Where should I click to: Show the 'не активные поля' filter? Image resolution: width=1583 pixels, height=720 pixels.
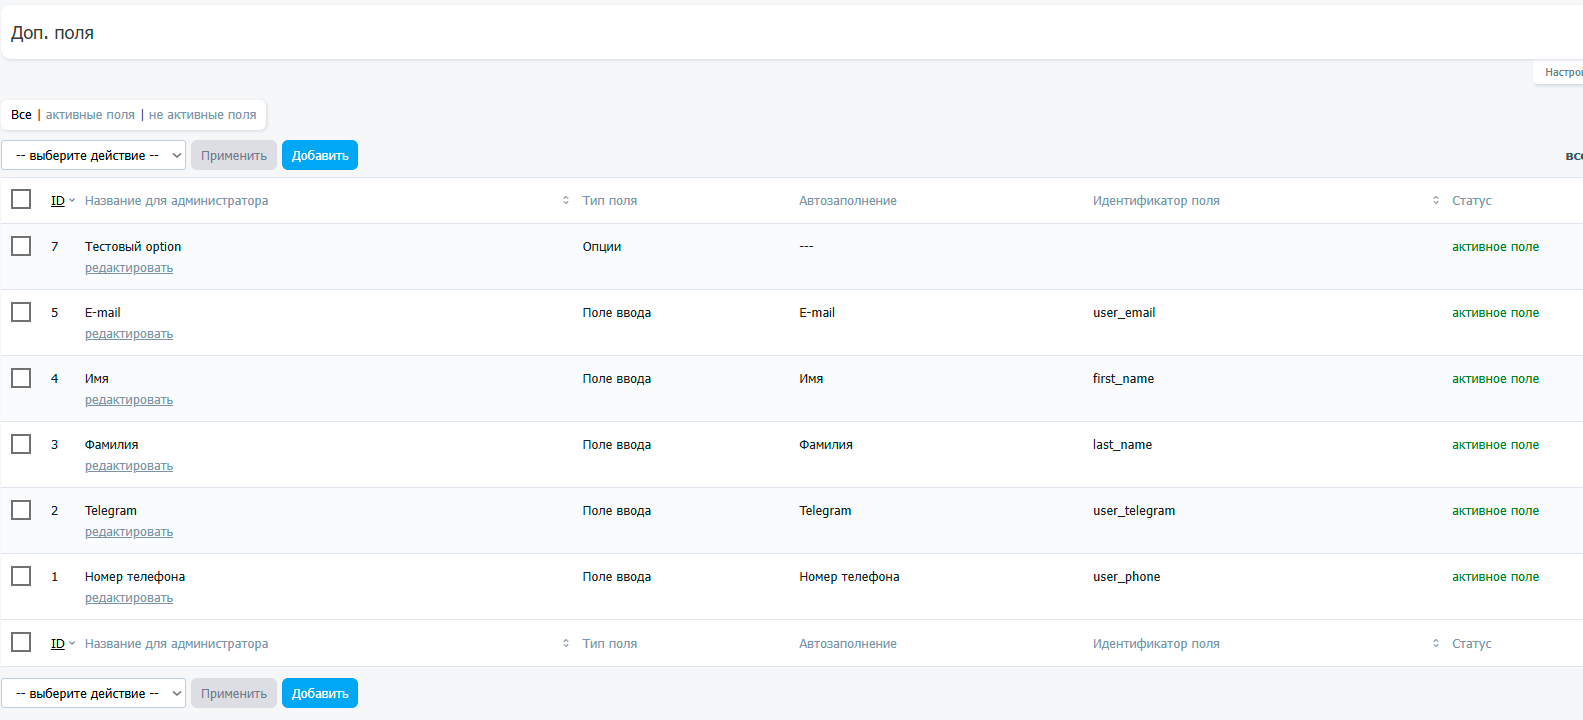tap(202, 115)
